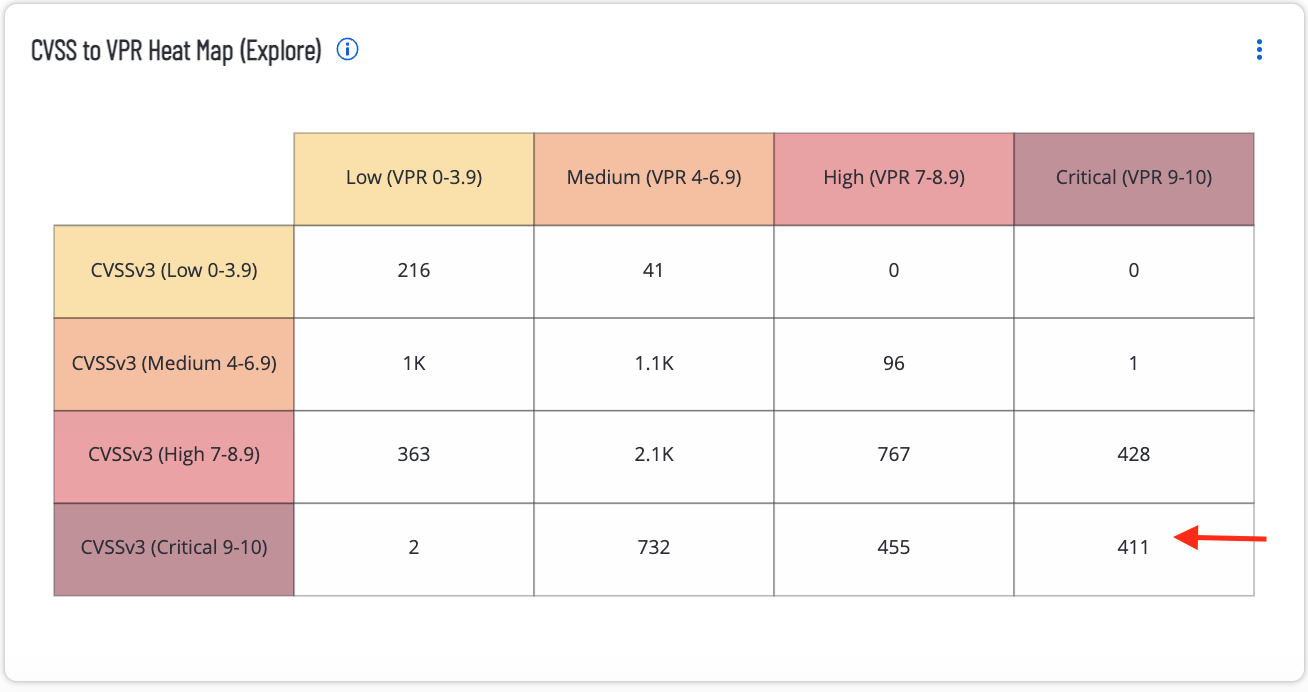Select the 455 Critical CVSS High VPR cell
This screenshot has height=692, width=1308.
(x=894, y=548)
